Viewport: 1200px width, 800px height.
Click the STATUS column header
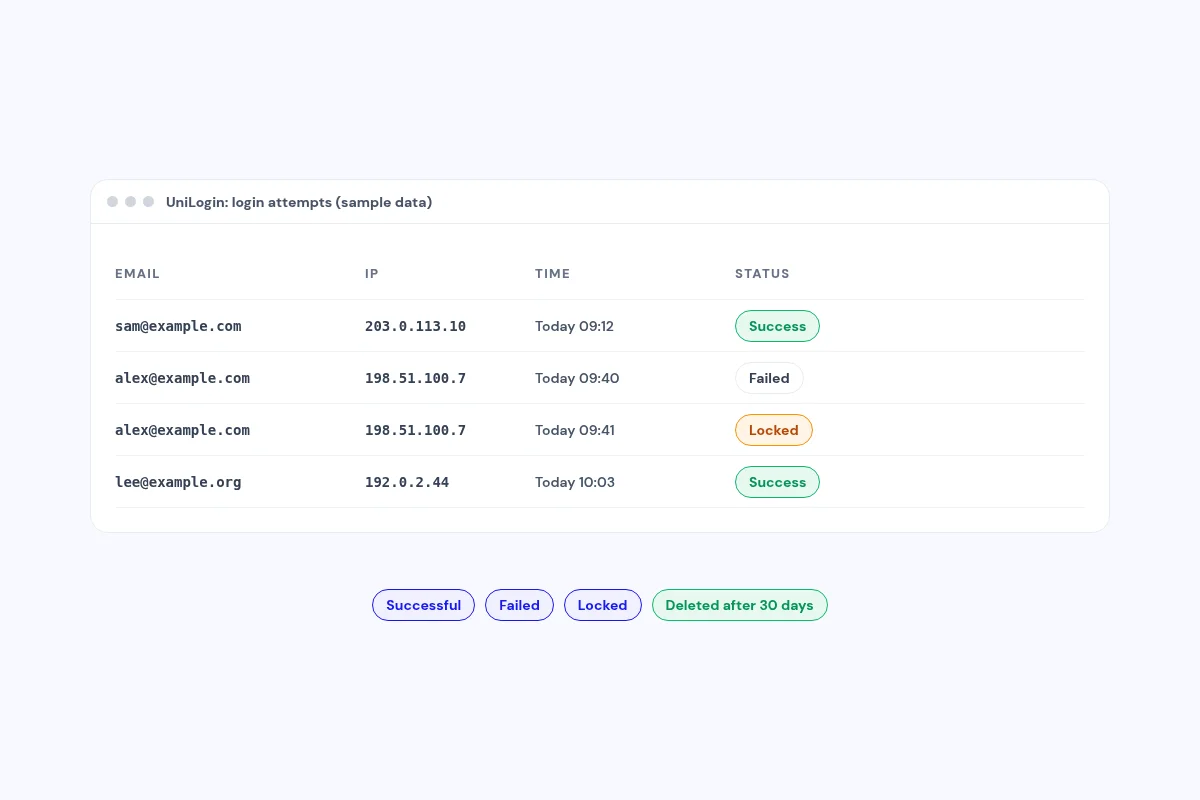pos(762,274)
